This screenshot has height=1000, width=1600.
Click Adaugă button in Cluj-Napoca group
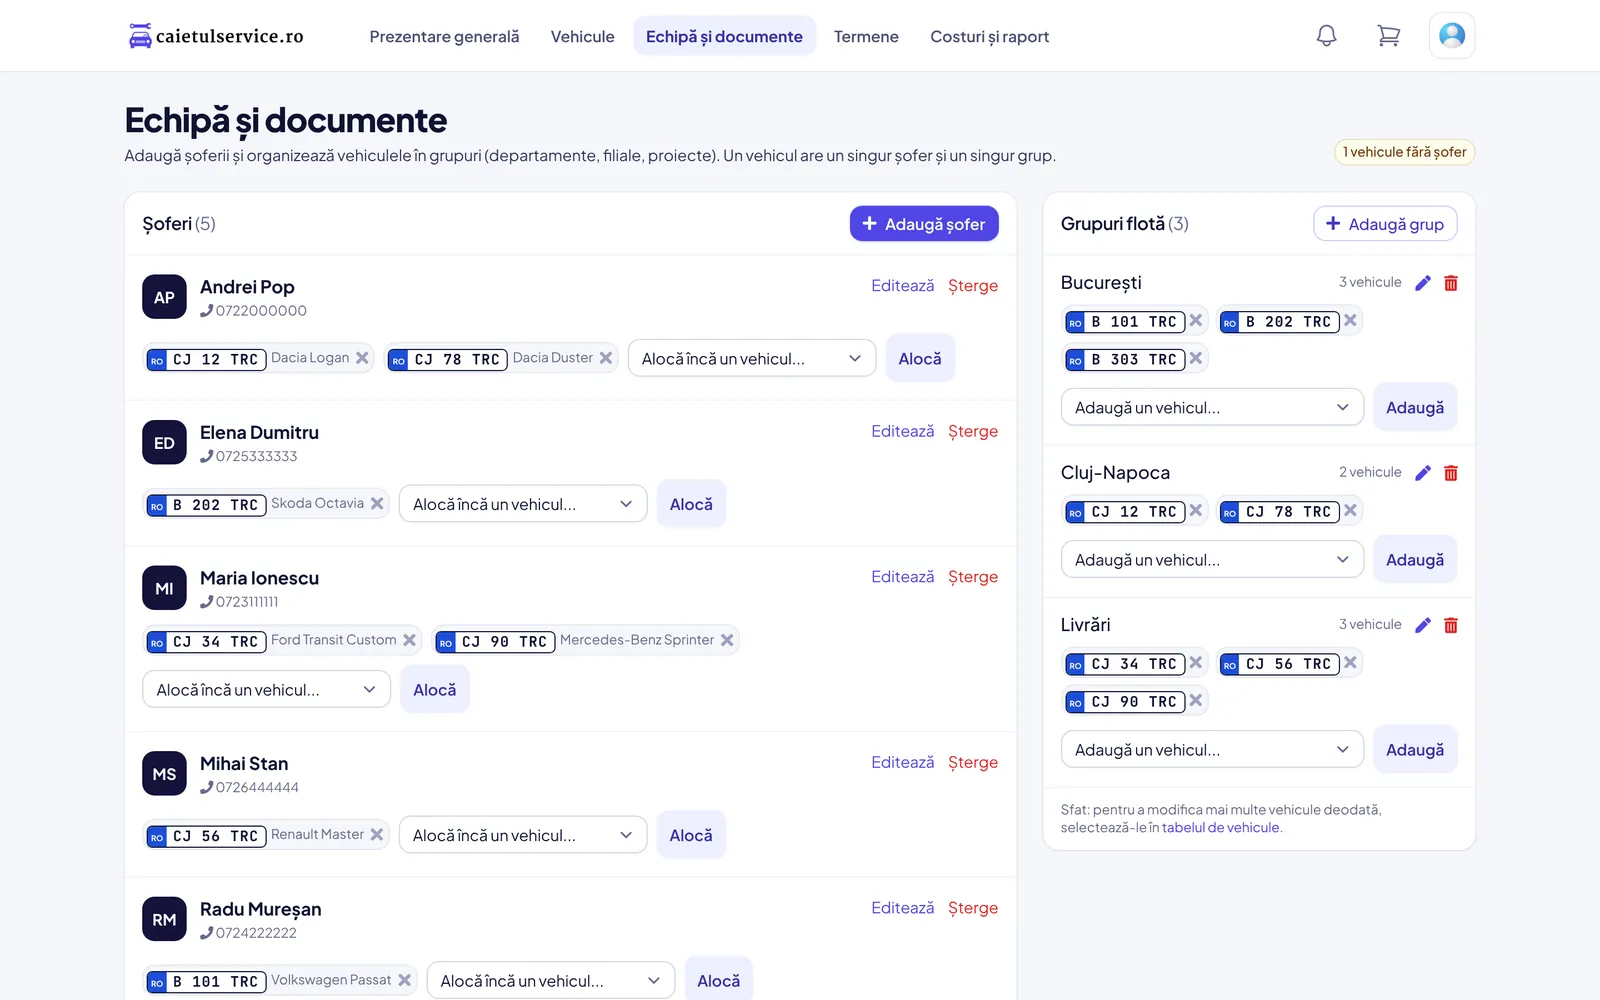pos(1415,560)
